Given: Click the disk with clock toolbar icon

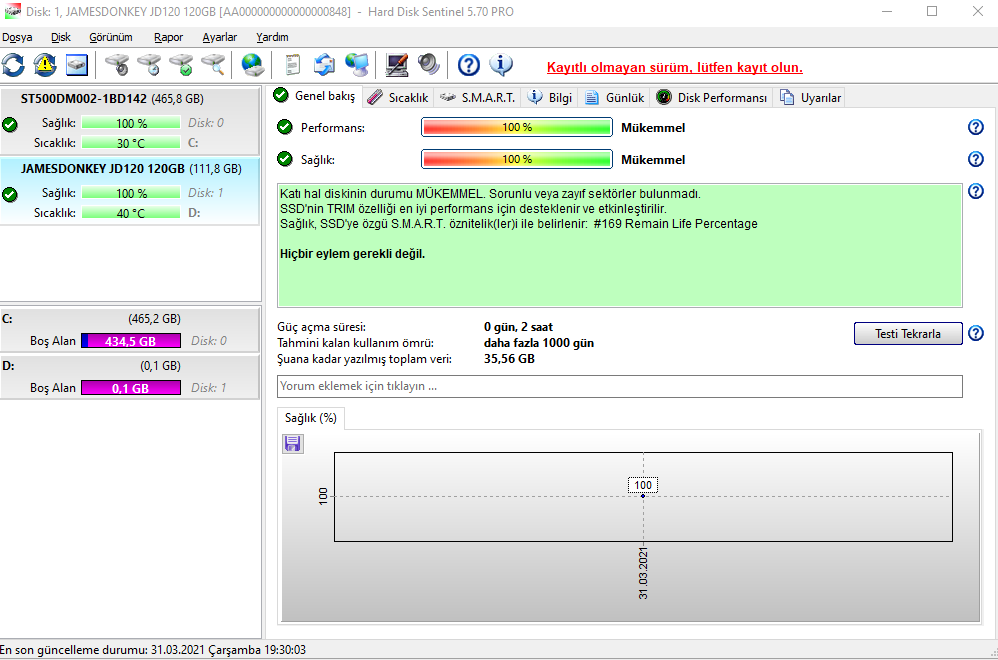Looking at the screenshot, I should tap(149, 65).
